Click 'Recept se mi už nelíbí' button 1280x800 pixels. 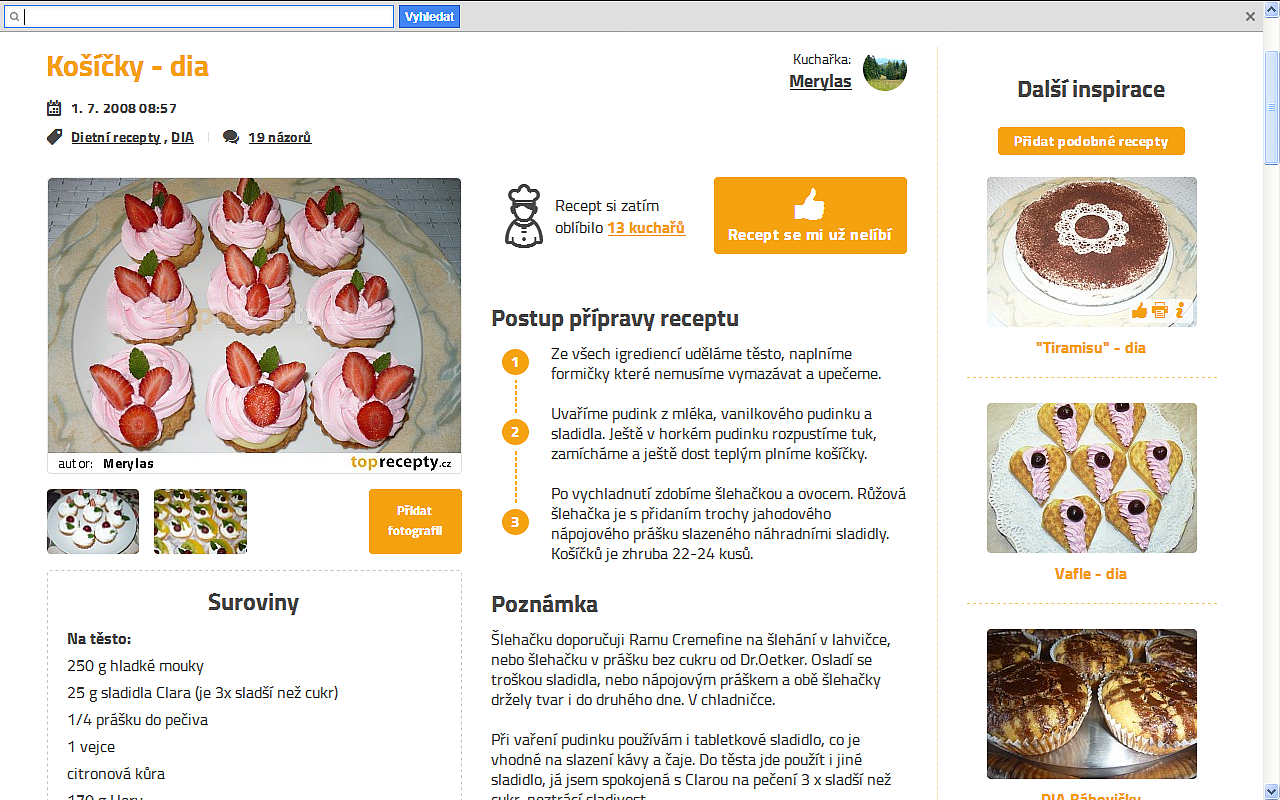pyautogui.click(x=810, y=216)
